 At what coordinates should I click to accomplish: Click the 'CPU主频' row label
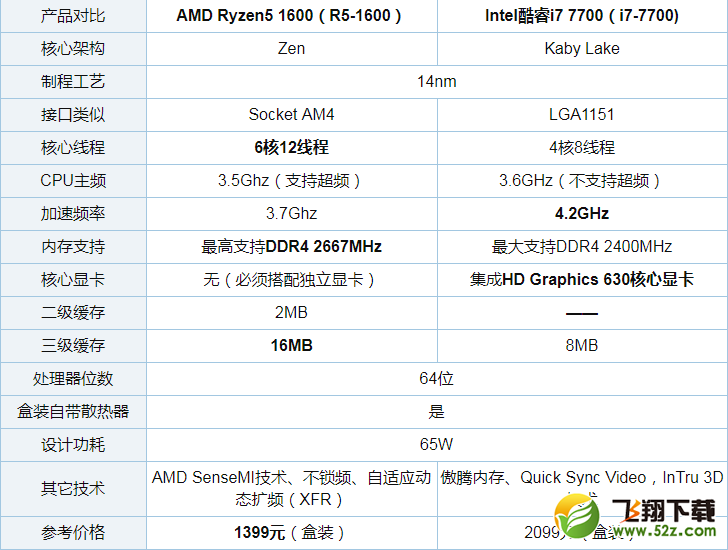(x=73, y=181)
